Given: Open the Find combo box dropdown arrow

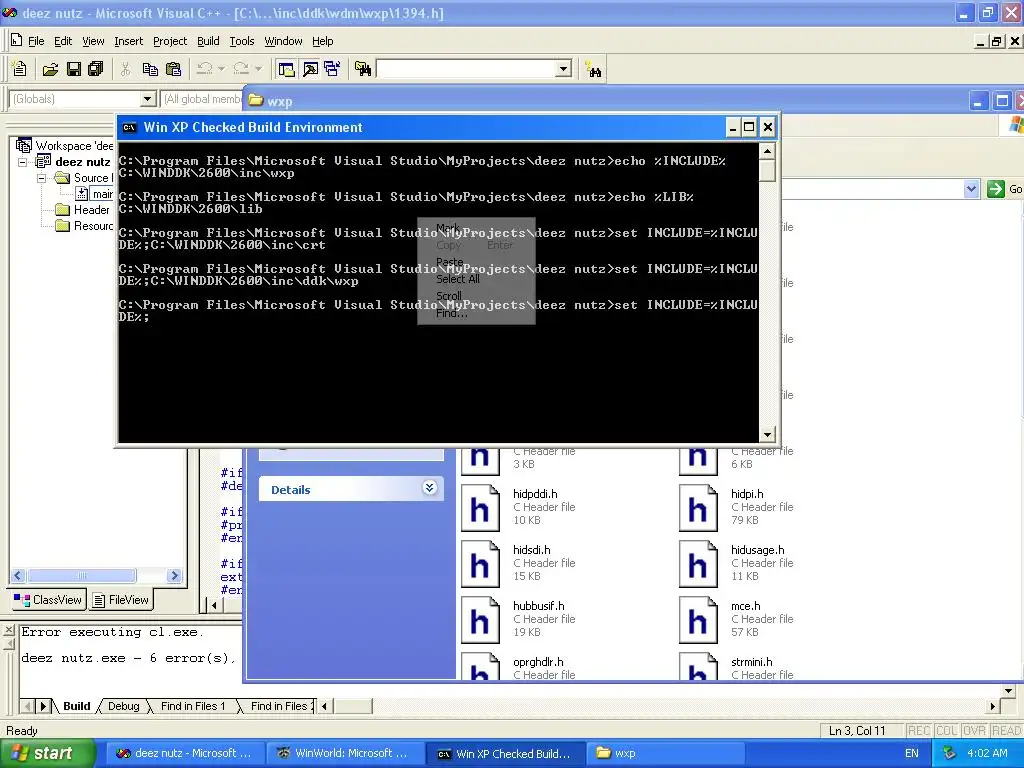Looking at the screenshot, I should tap(564, 69).
